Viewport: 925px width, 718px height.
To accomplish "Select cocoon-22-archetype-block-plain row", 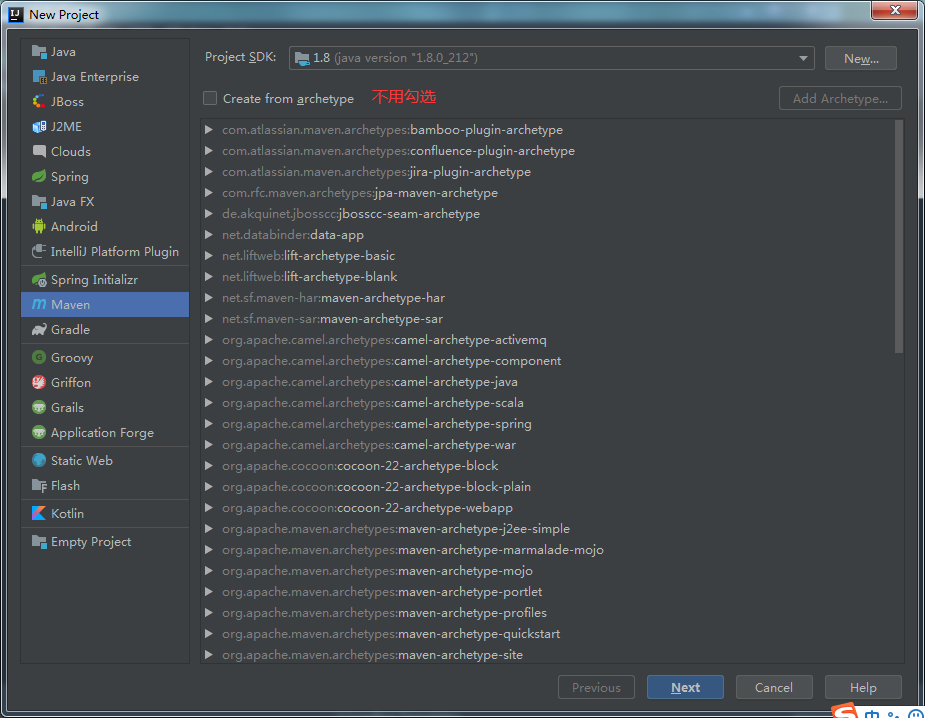I will tap(548, 487).
